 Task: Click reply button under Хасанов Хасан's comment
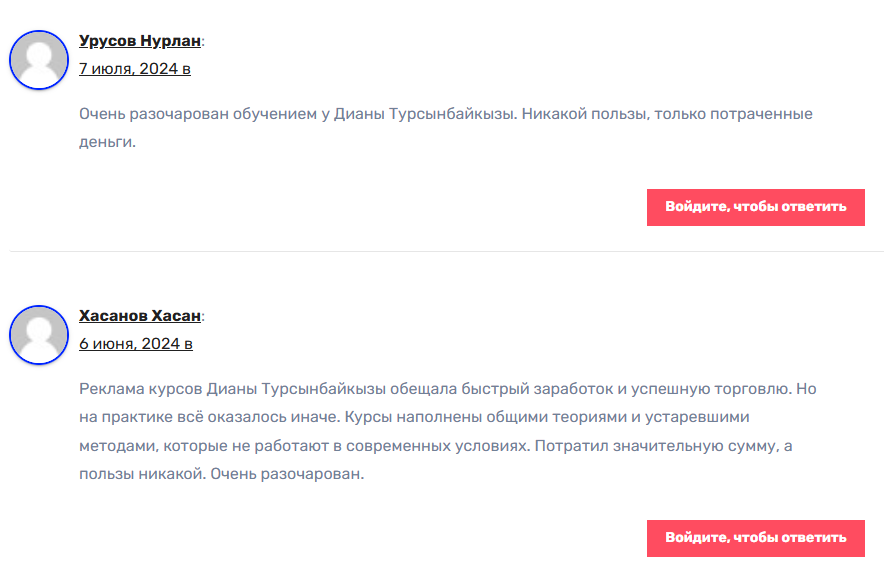point(755,539)
